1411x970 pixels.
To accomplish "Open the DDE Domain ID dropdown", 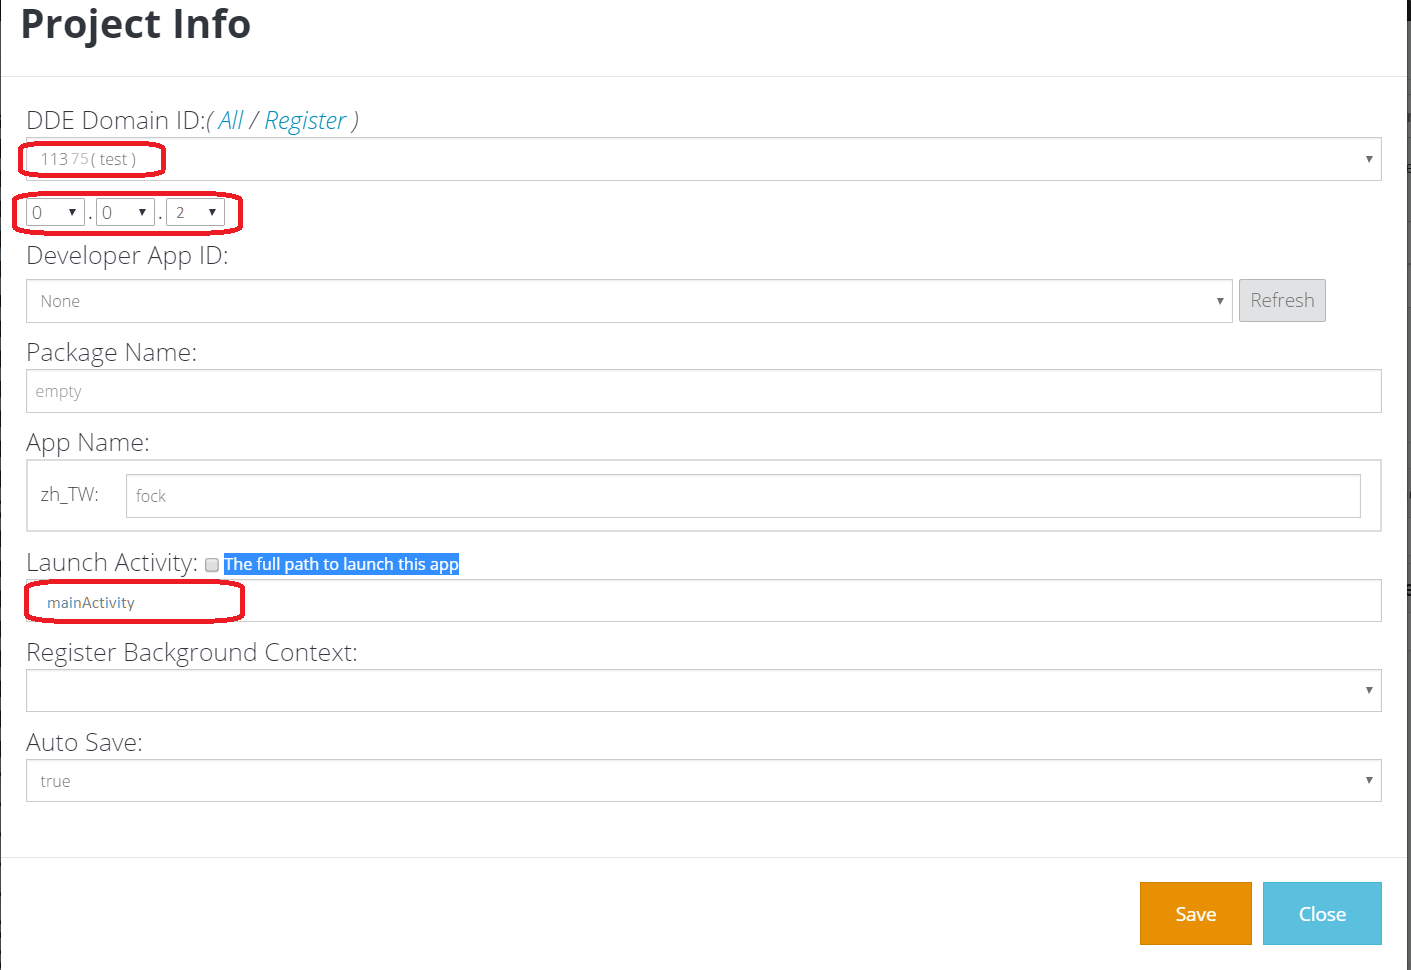I will (x=703, y=159).
